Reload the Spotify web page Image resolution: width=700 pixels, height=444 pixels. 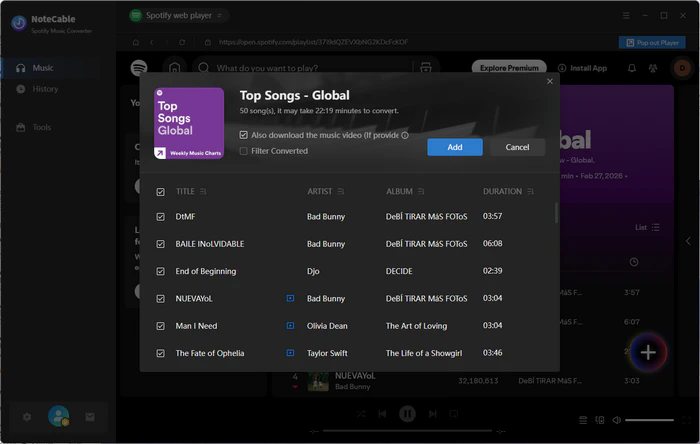182,42
